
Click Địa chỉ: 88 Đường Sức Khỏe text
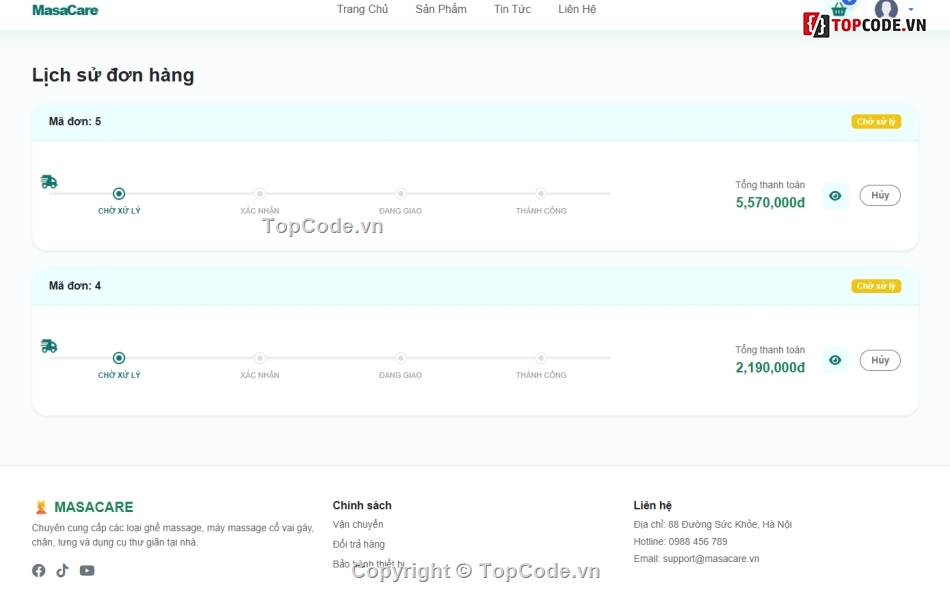coord(712,524)
